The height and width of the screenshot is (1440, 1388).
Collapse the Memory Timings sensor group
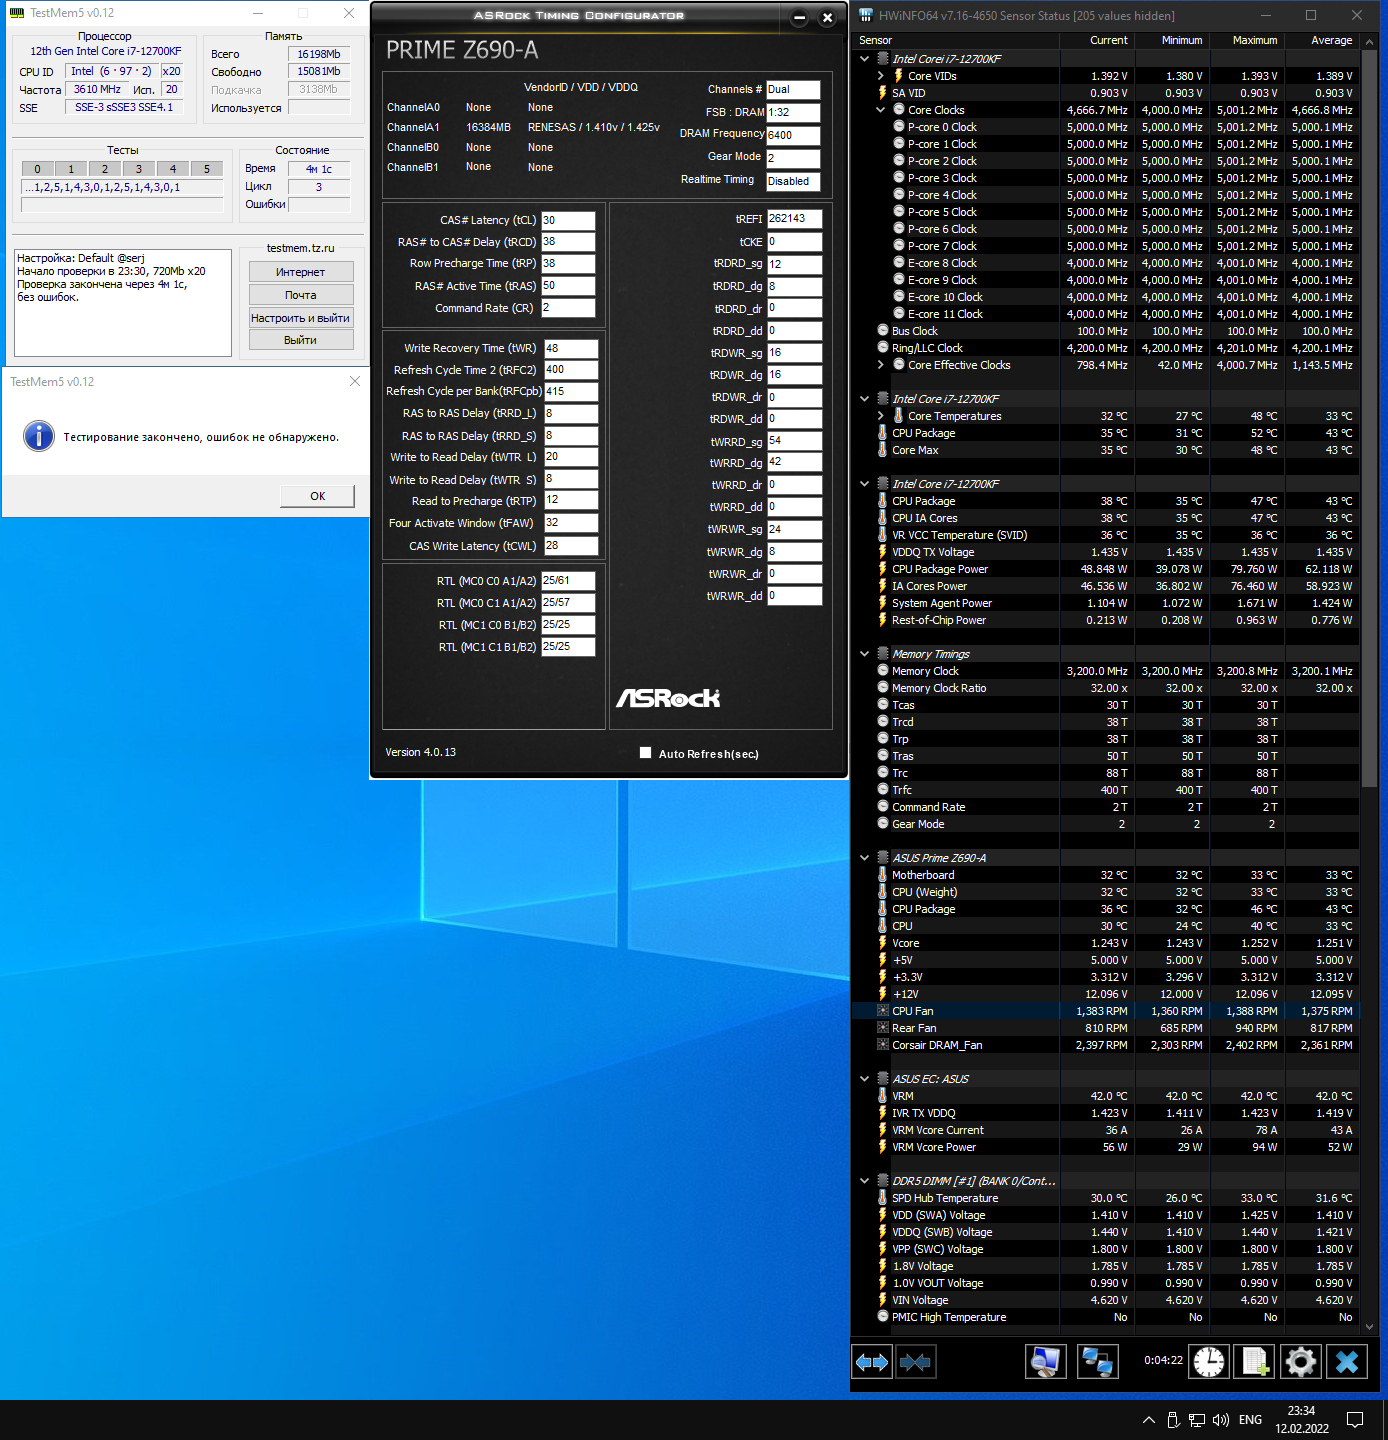pos(865,654)
